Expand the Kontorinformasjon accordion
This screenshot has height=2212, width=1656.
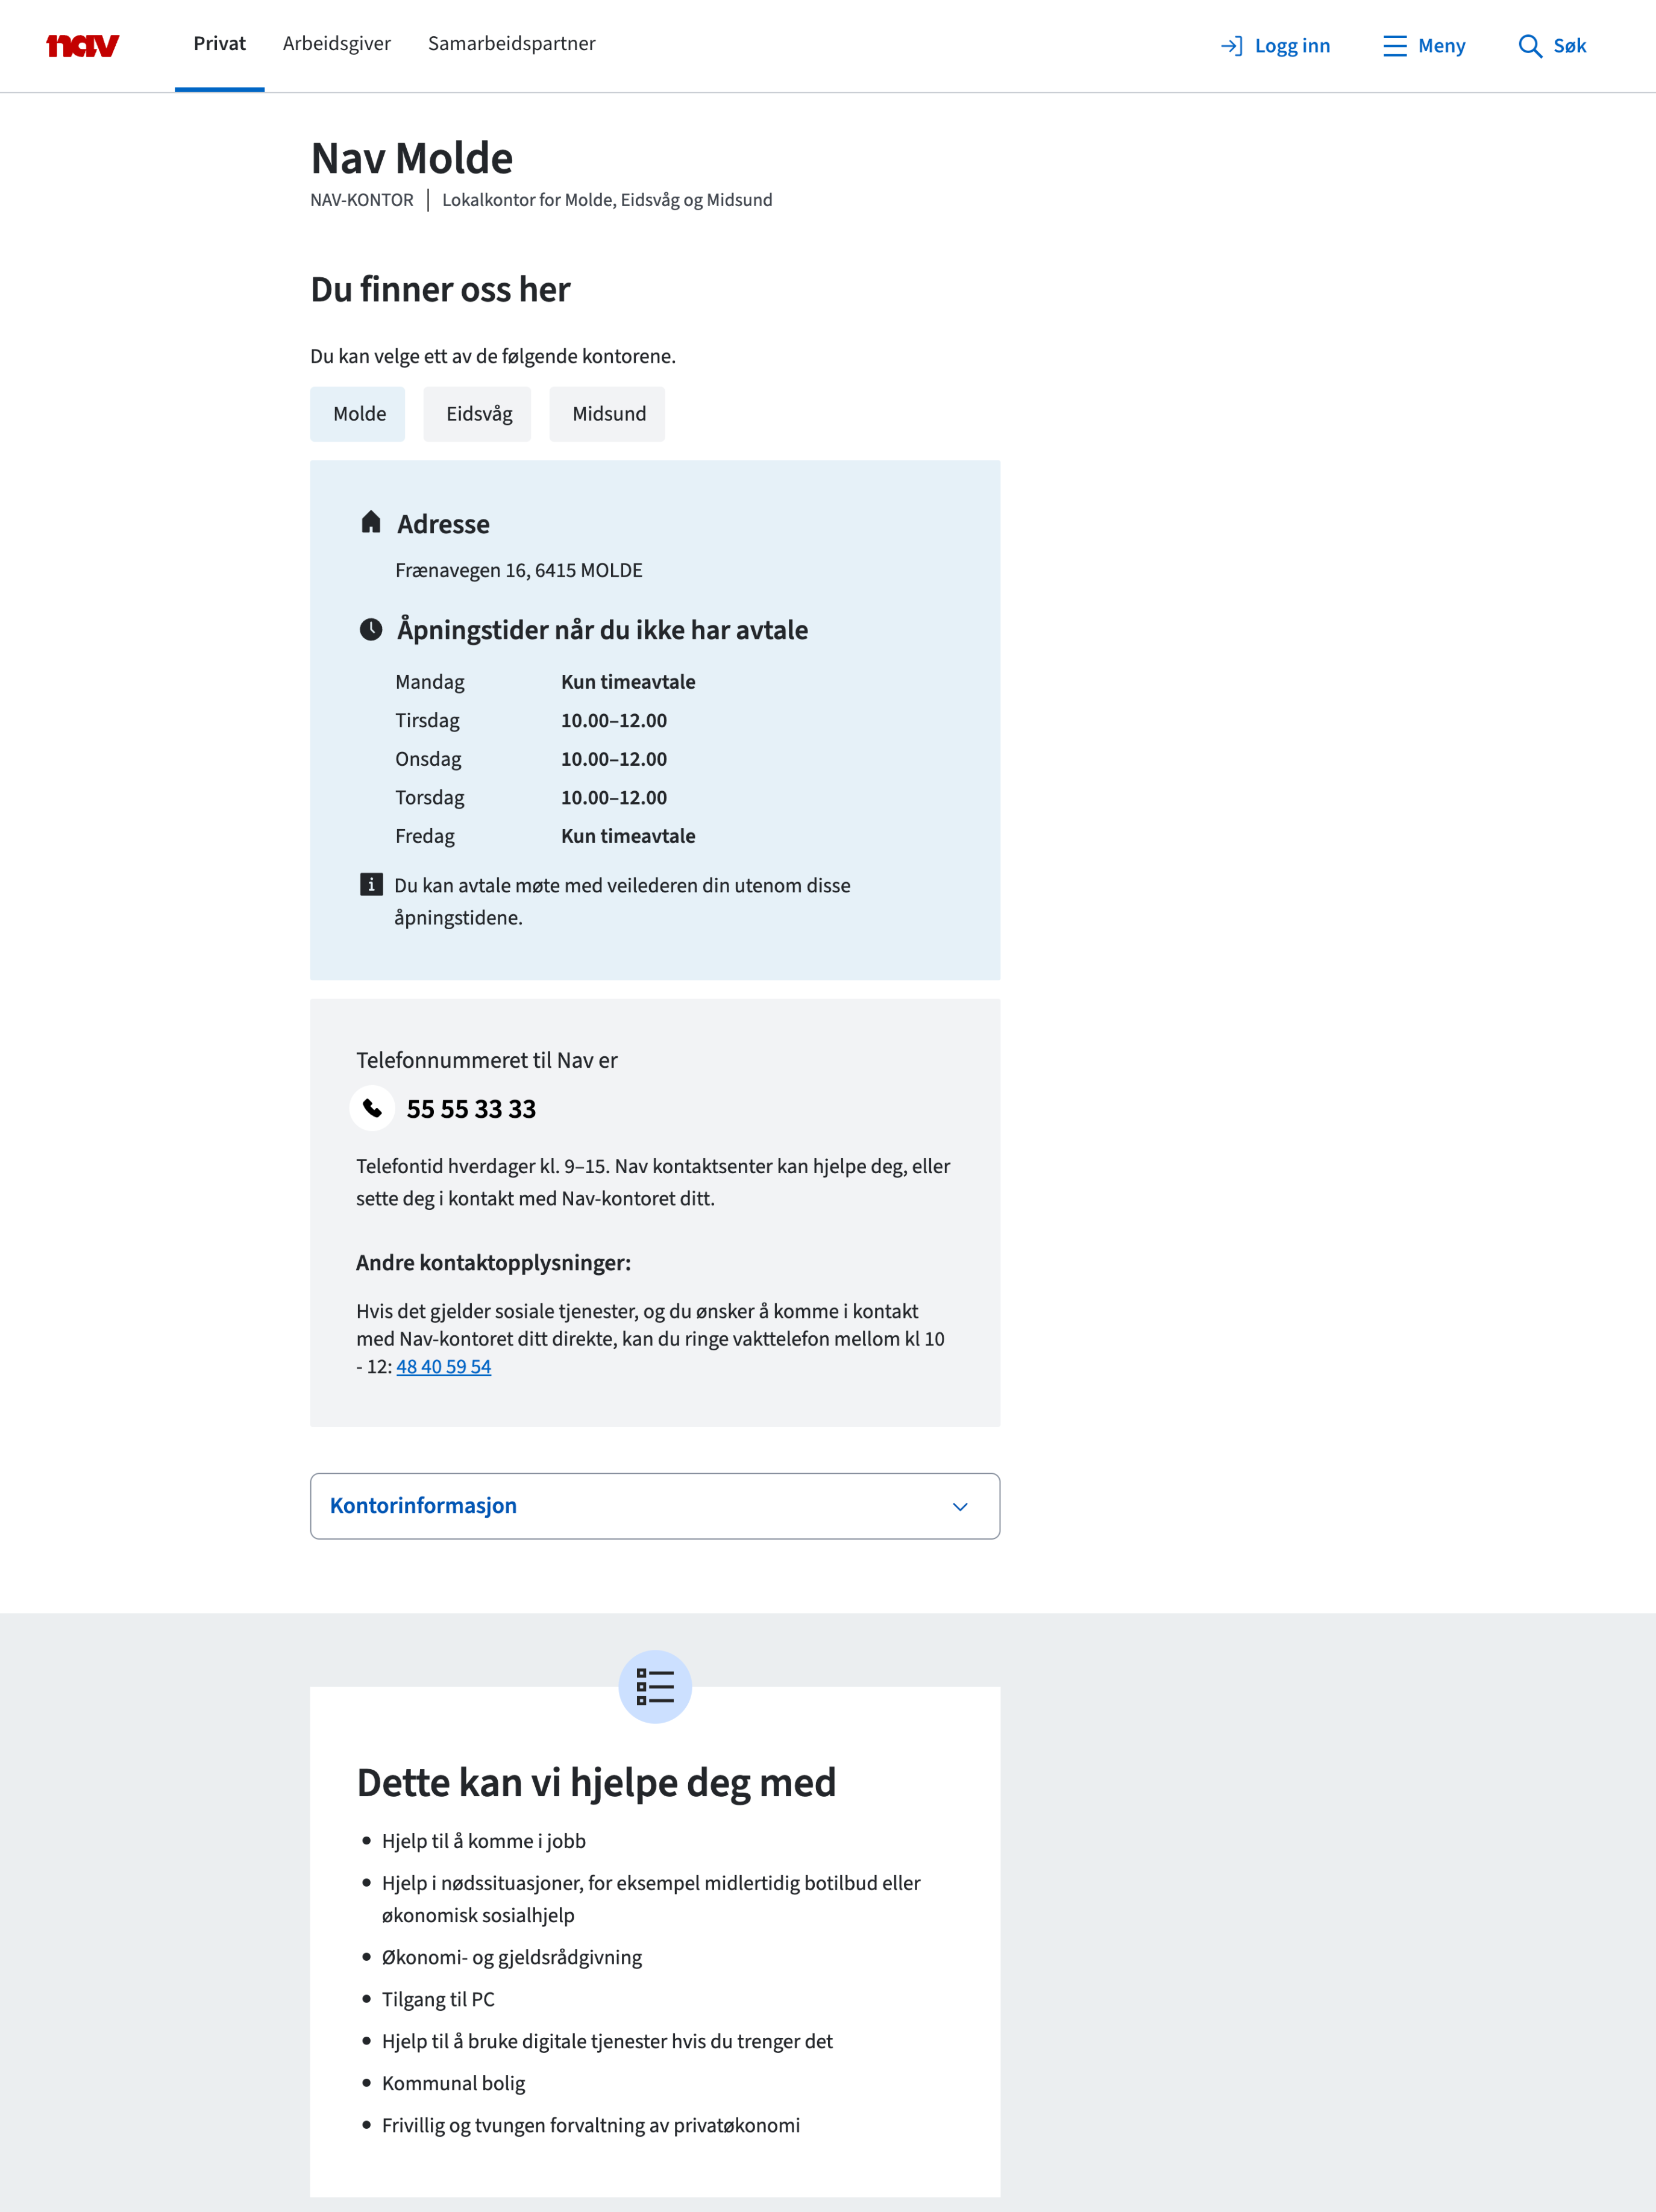tap(655, 1506)
